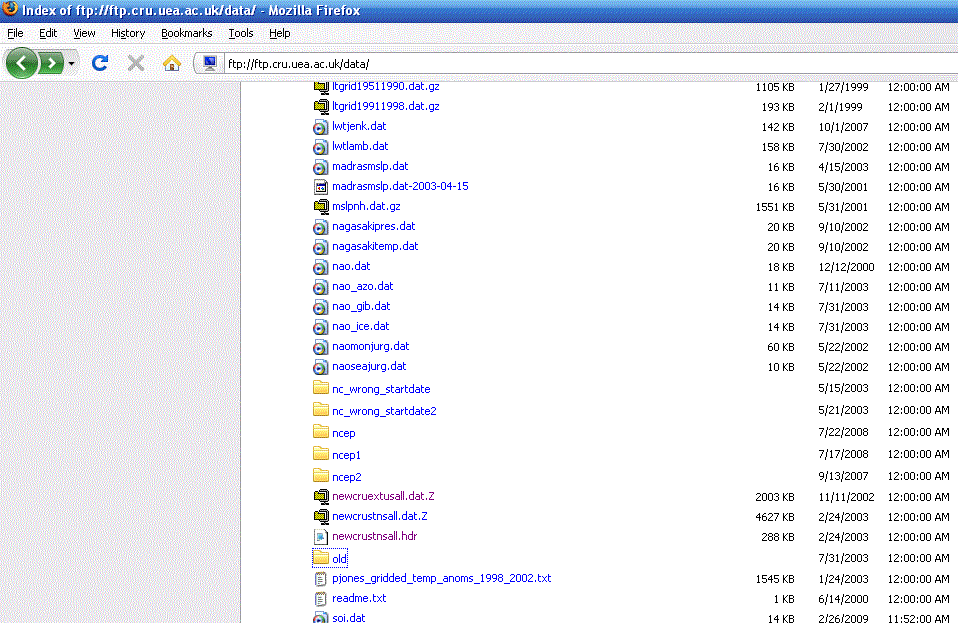This screenshot has width=958, height=642.
Task: Download newcrustnsall.dat.Z
Action: pyautogui.click(x=379, y=517)
